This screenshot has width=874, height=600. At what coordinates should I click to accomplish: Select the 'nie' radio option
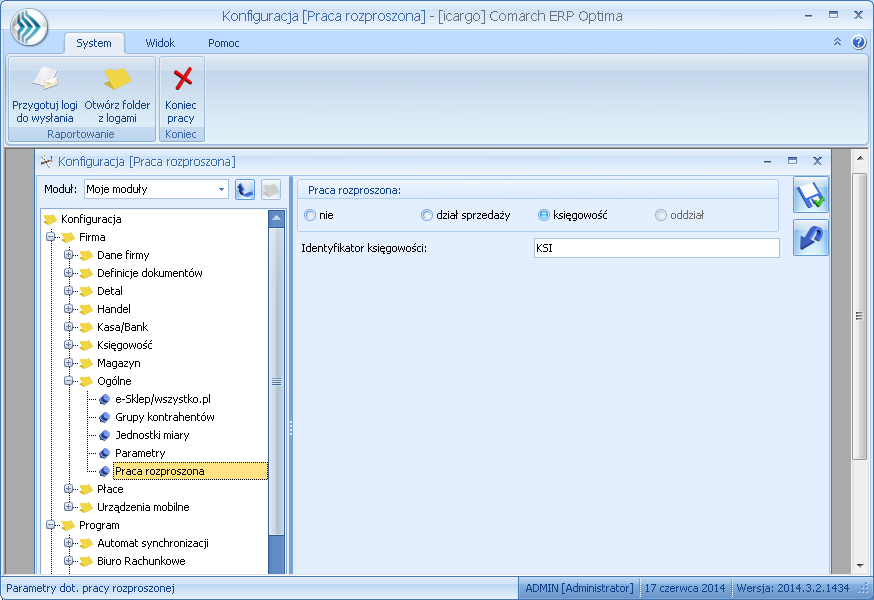coord(310,215)
